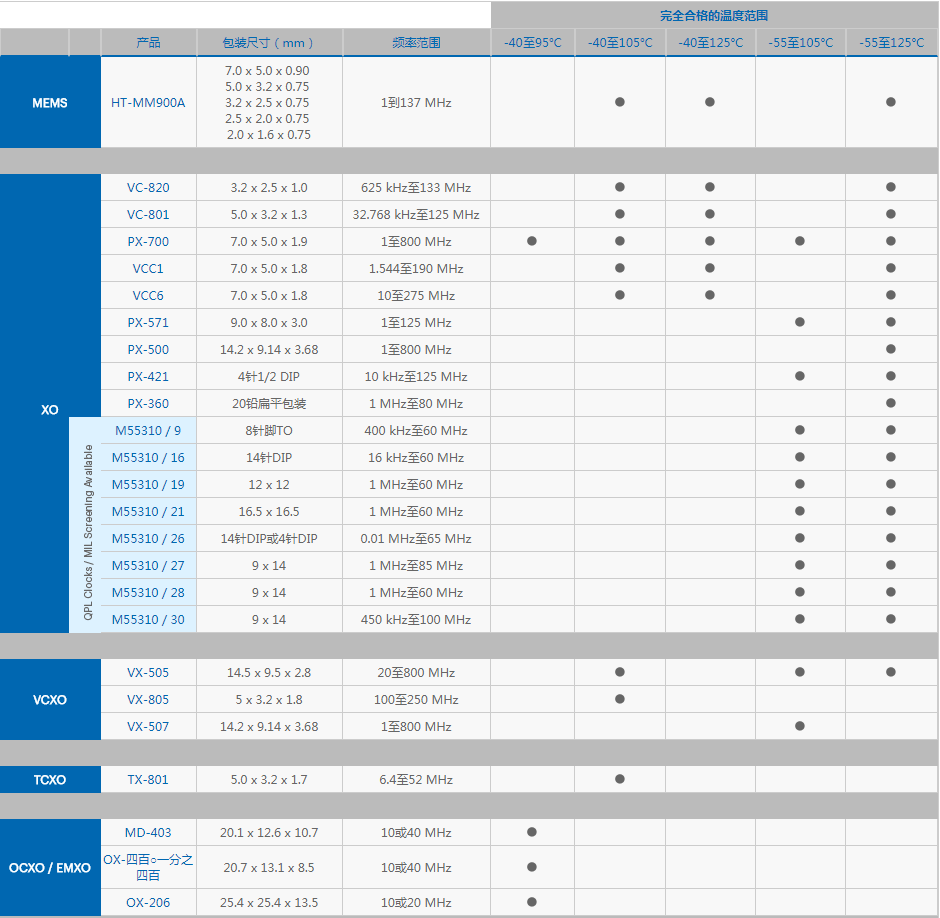Click the MD-403 product link
The height and width of the screenshot is (918, 940).
pos(148,832)
